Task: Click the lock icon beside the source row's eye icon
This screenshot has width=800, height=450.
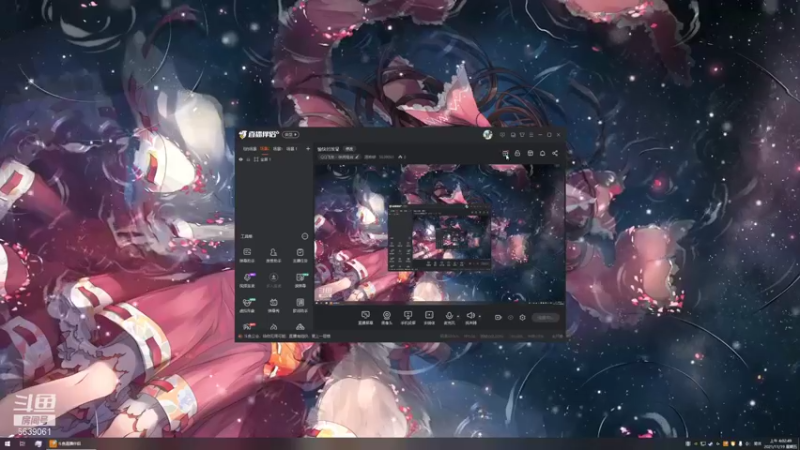Action: click(248, 159)
